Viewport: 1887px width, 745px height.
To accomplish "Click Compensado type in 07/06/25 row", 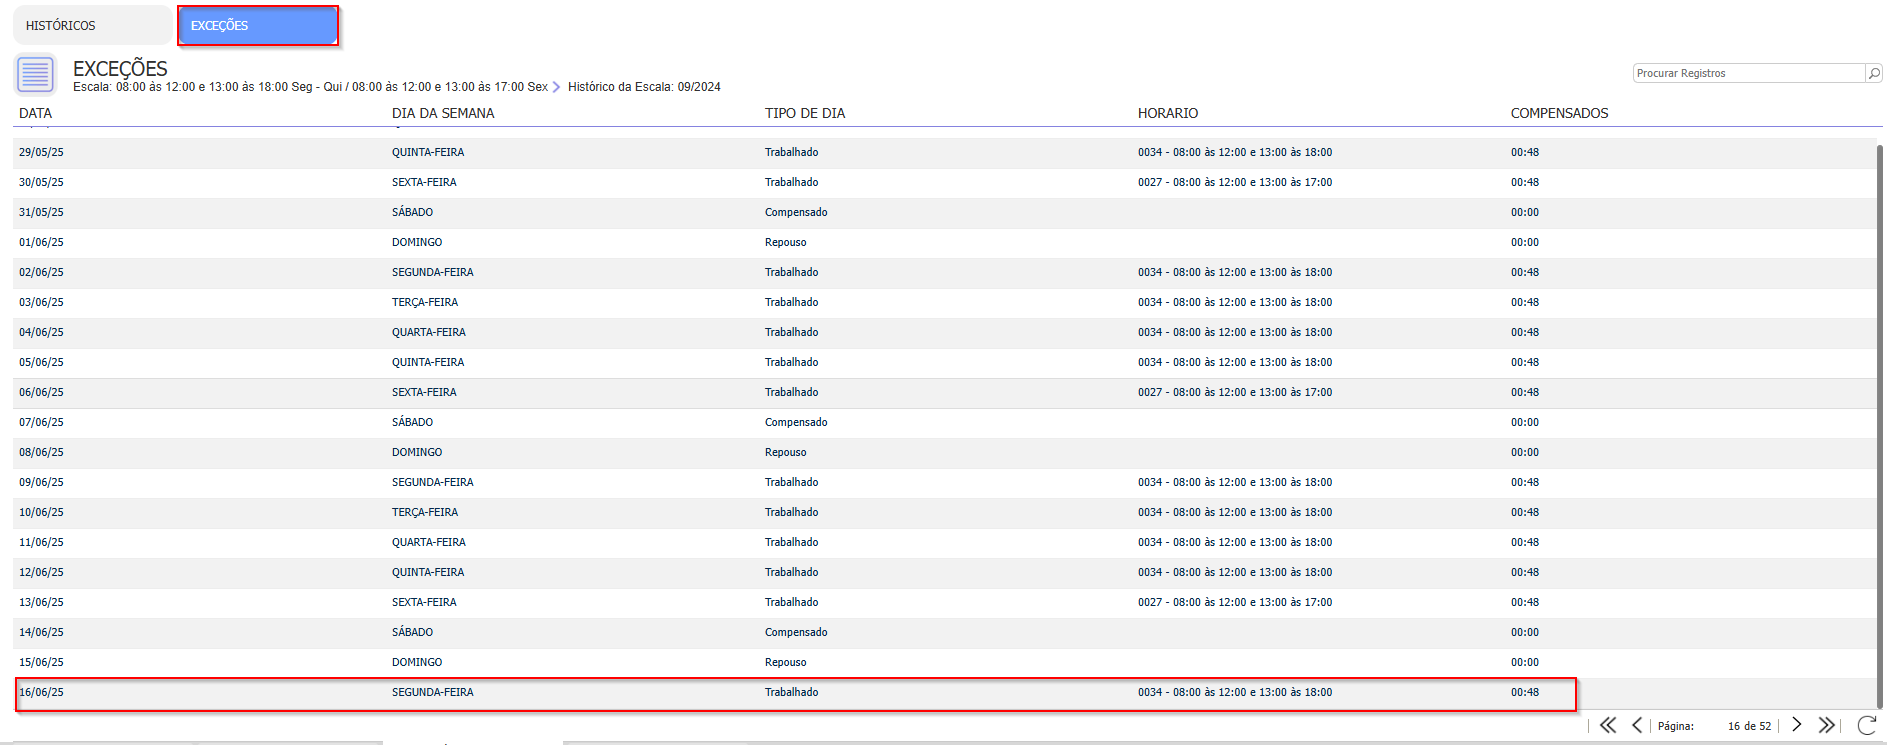I will pos(796,422).
